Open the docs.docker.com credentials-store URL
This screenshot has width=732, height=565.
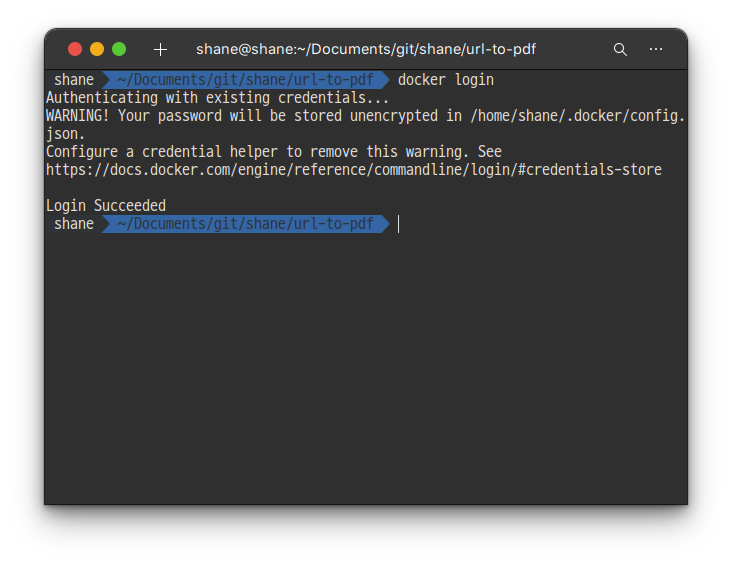pyautogui.click(x=353, y=170)
